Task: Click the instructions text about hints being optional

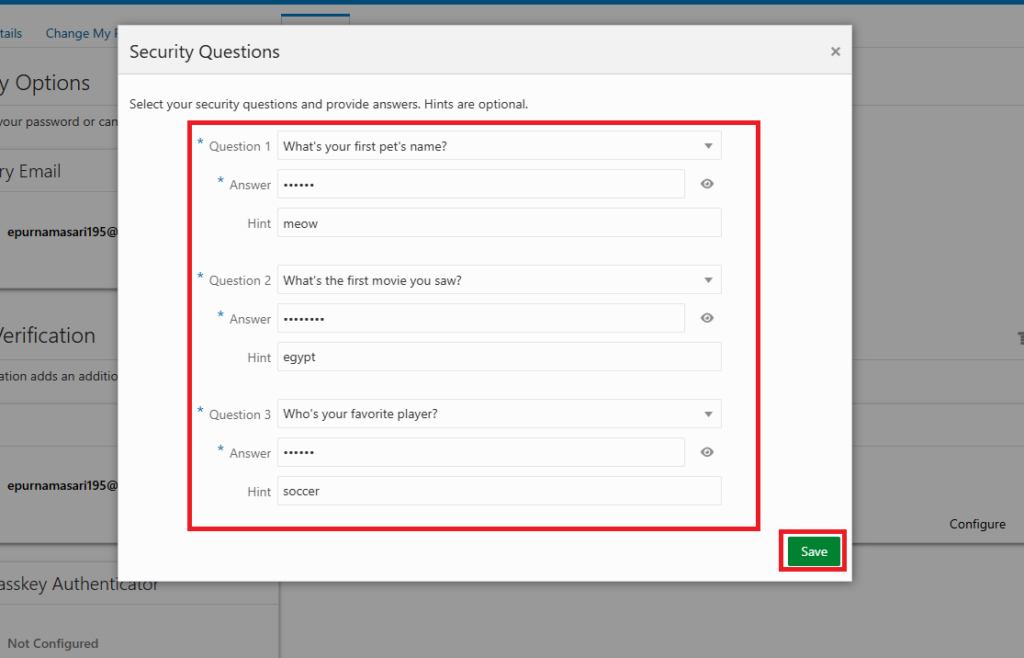Action: 328,104
